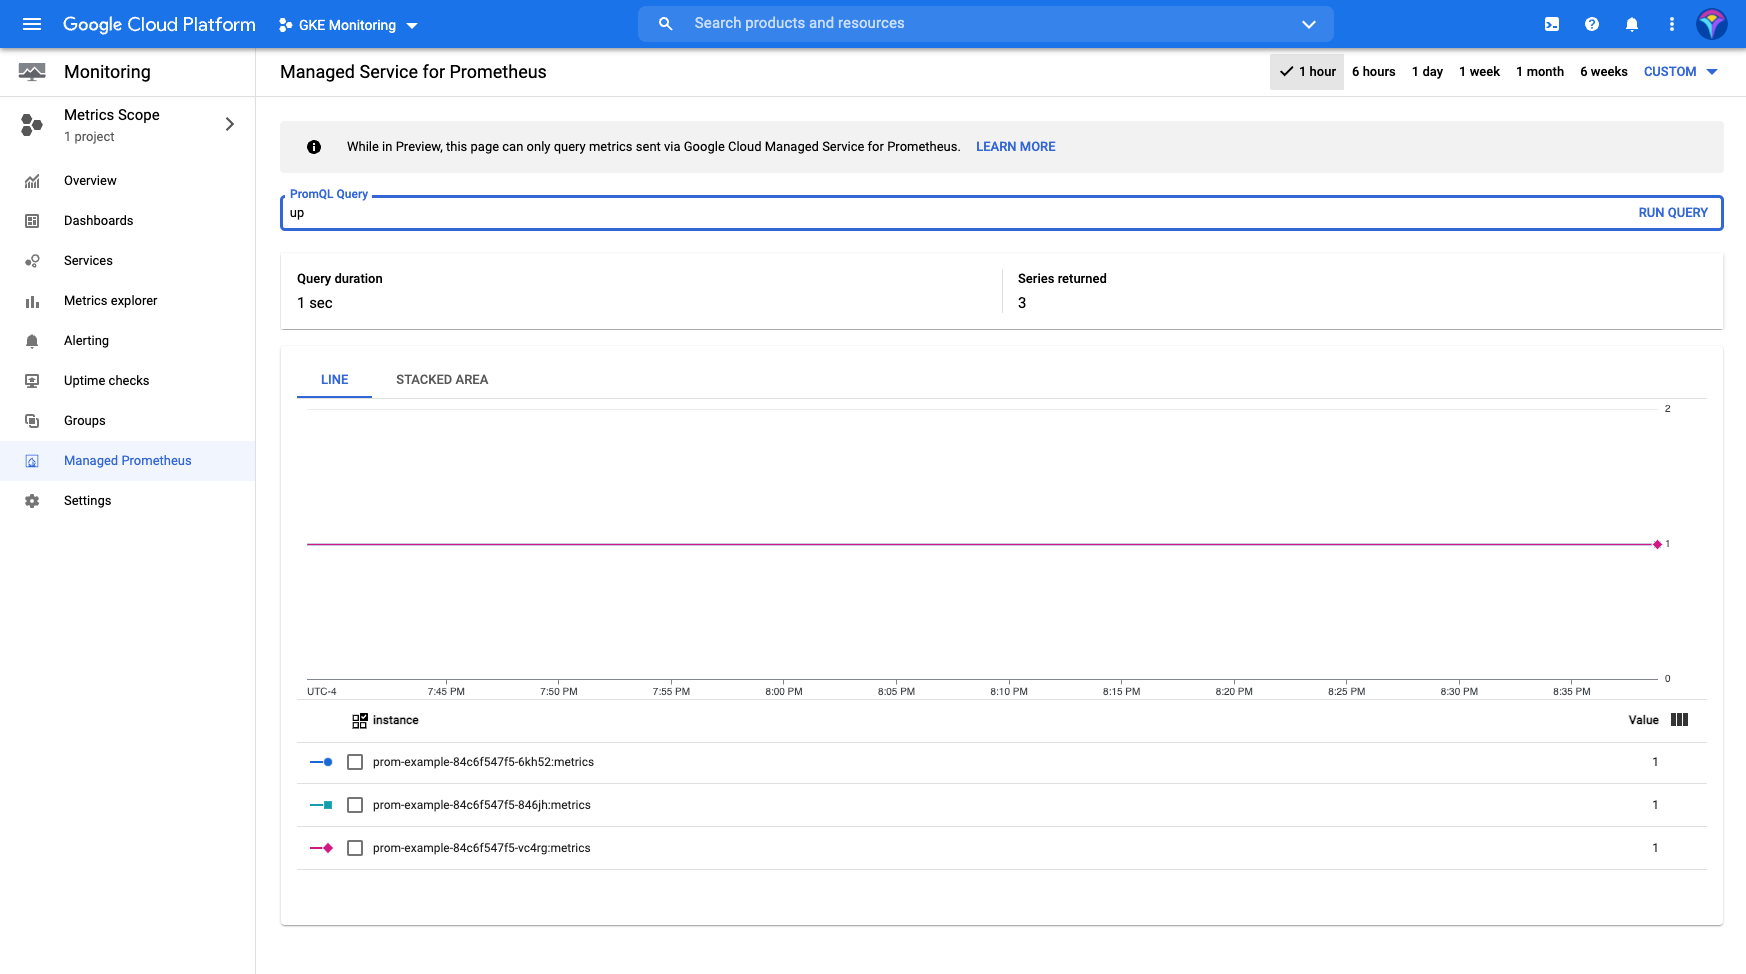This screenshot has width=1746, height=974.
Task: Expand the search bar dropdown chevron
Action: click(x=1308, y=24)
